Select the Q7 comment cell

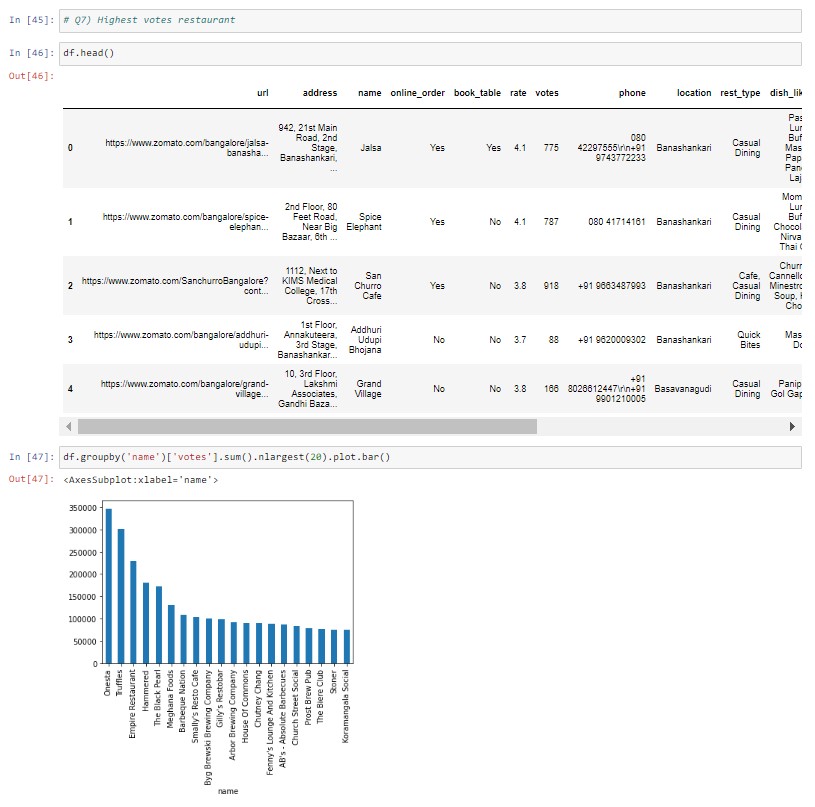200,19
